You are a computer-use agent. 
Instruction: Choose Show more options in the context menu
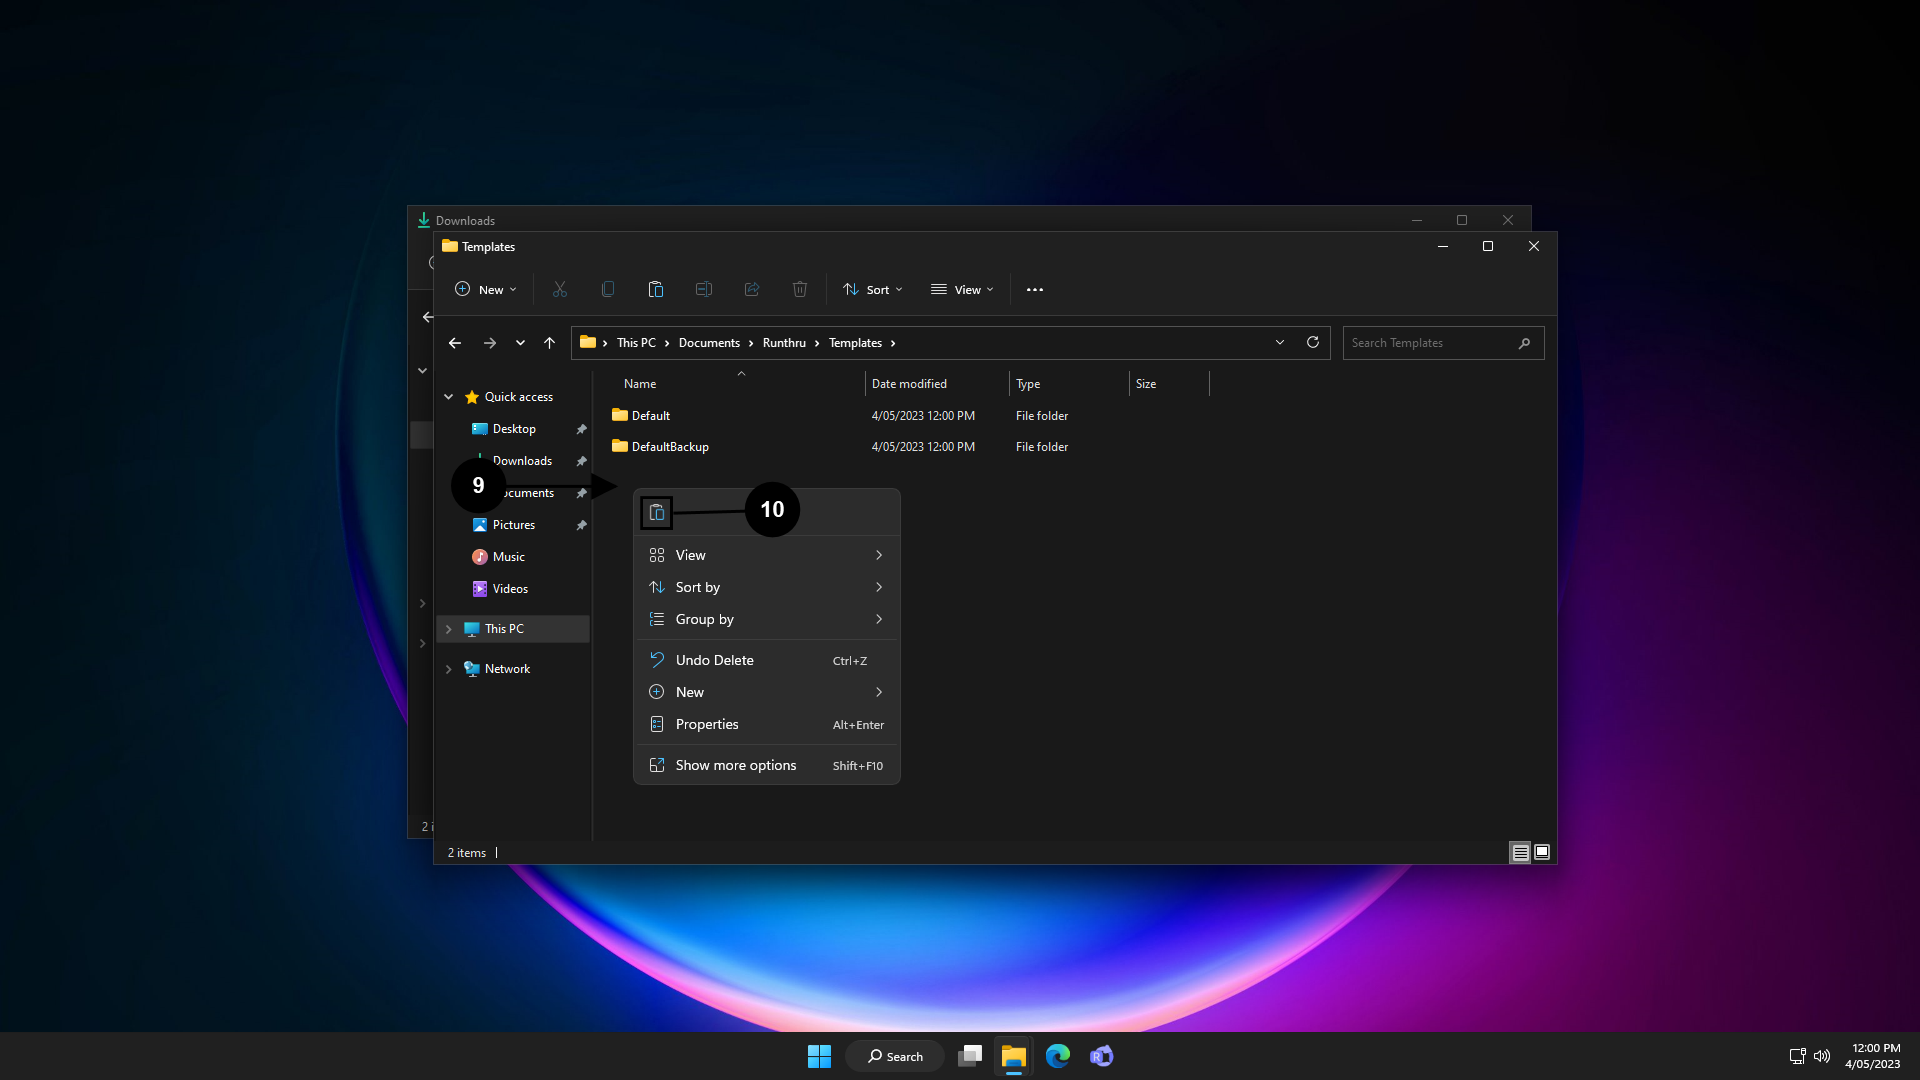[x=736, y=765]
